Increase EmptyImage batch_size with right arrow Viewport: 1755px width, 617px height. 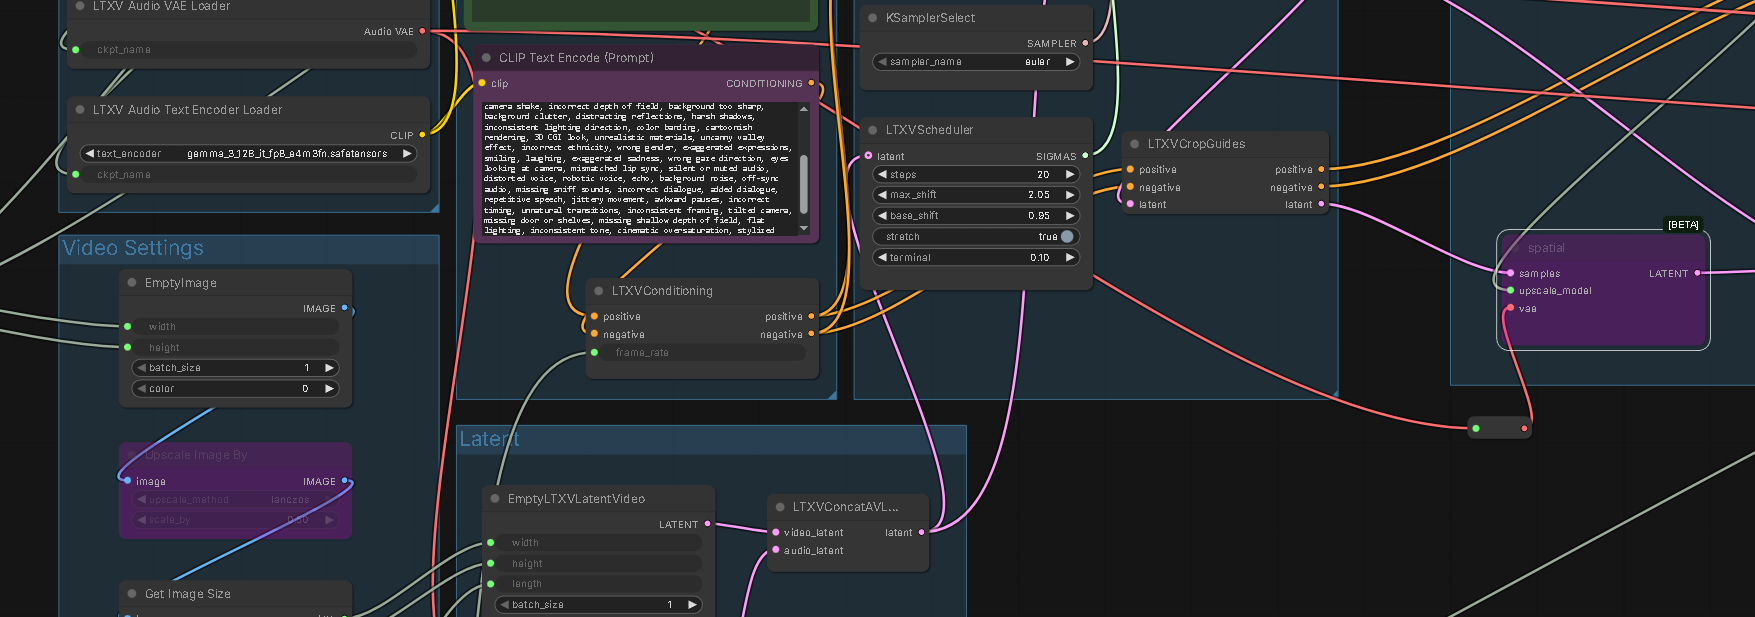click(x=329, y=368)
